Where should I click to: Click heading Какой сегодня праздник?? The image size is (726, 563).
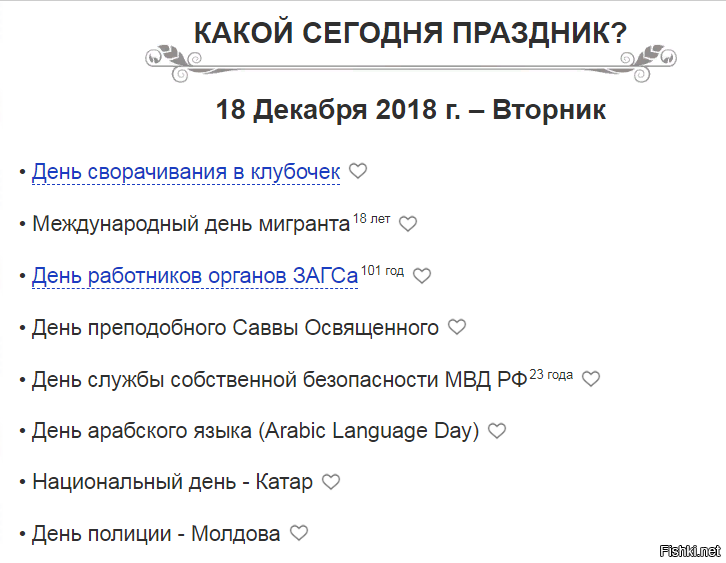(x=410, y=34)
